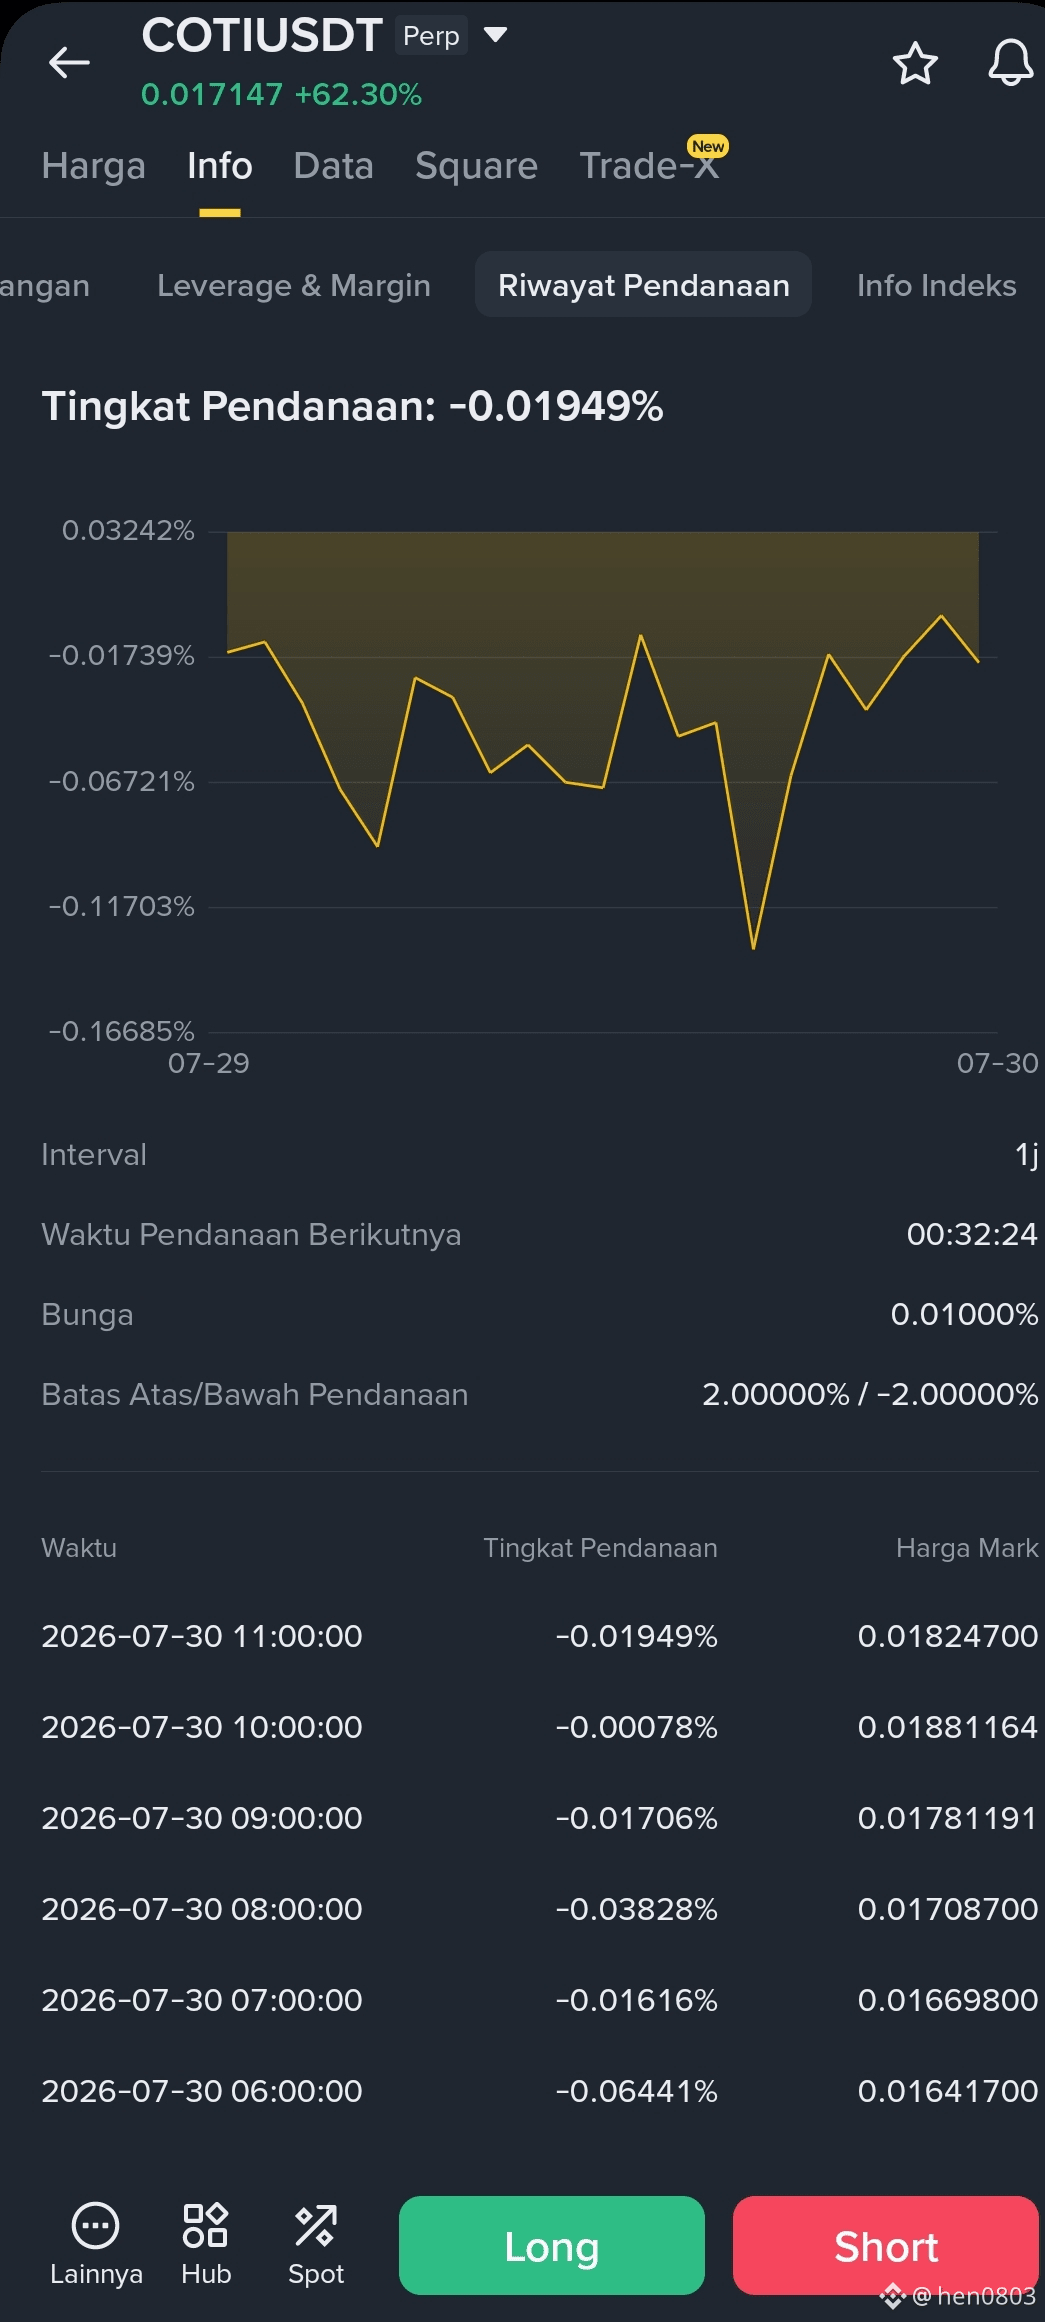Tap mark price 0.01824700 cell
Screen dimensions: 1045x2322
click(948, 1636)
